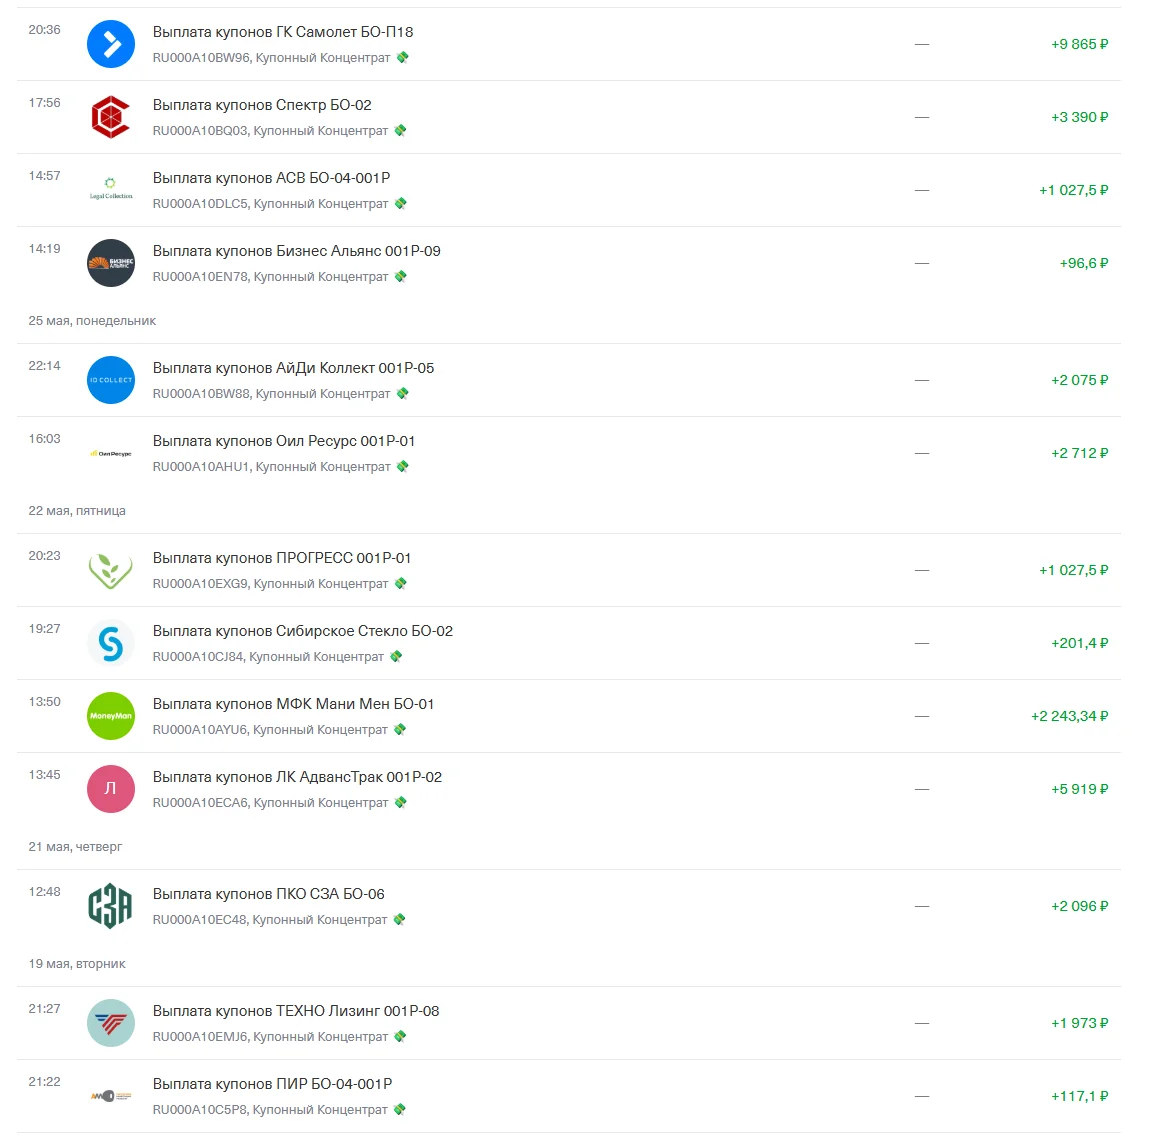This screenshot has width=1152, height=1136.
Task: Select Выплата купонов МФК Мани Мен БО-01
Action: coord(293,704)
